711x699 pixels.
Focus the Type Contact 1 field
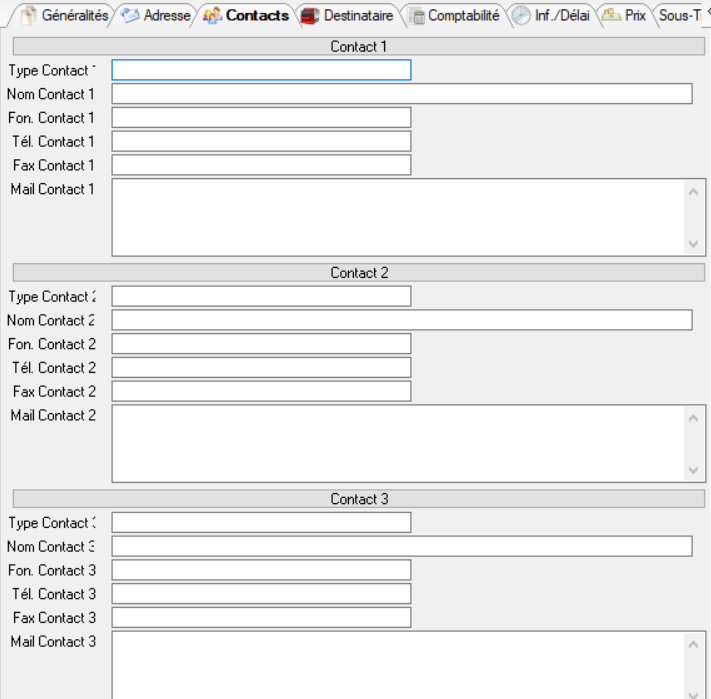coord(261,70)
